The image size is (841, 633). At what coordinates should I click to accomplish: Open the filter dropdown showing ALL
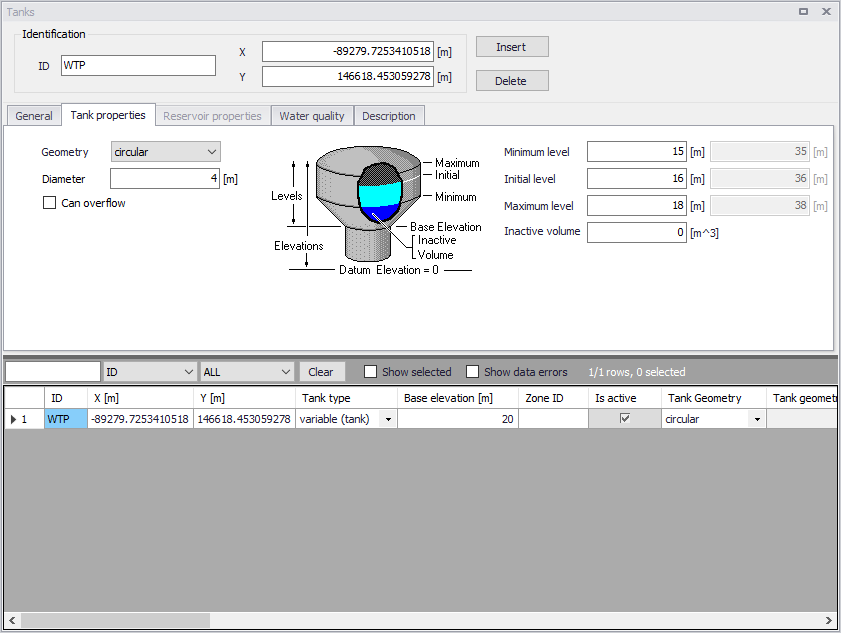(247, 372)
